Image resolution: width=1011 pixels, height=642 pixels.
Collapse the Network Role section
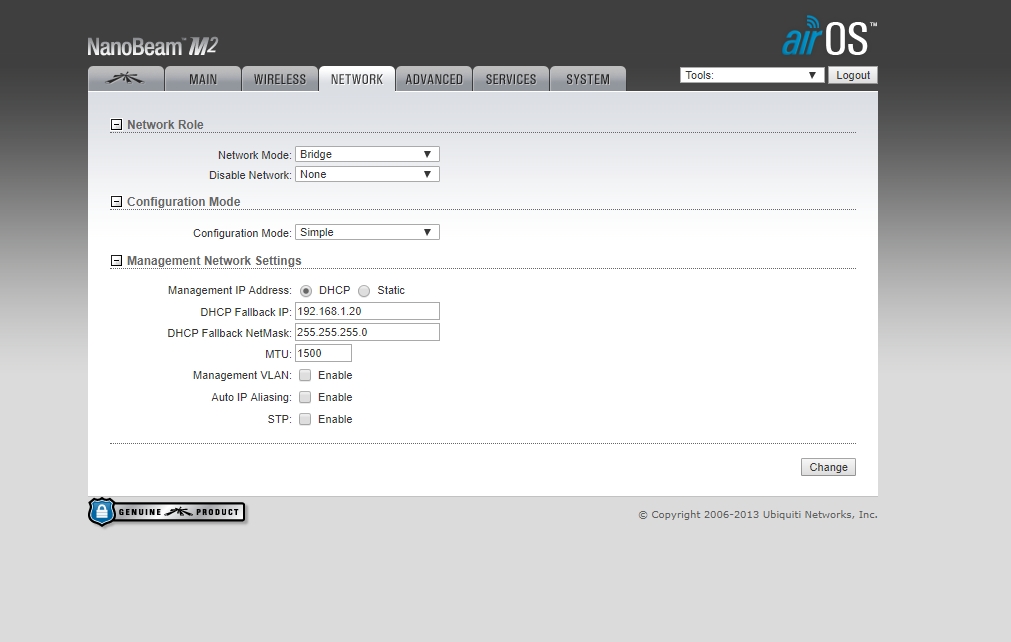click(116, 124)
